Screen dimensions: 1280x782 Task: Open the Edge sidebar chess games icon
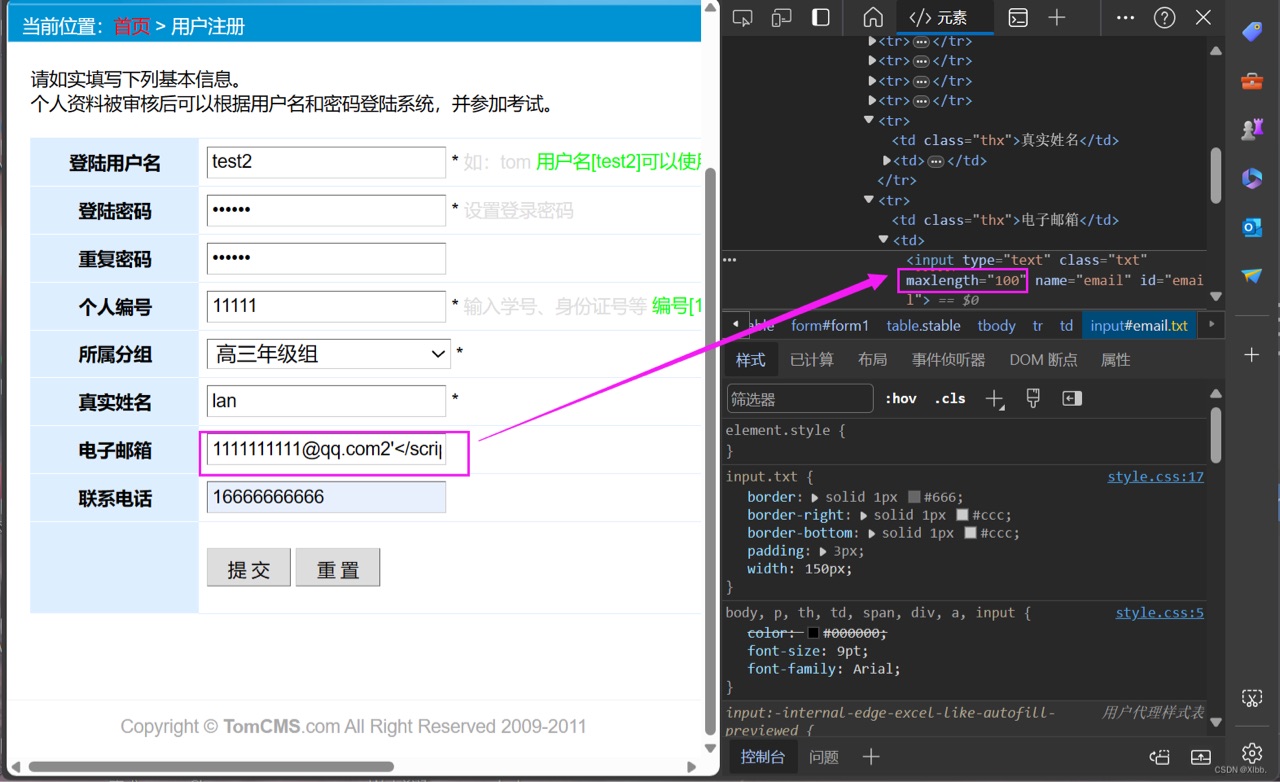1252,129
